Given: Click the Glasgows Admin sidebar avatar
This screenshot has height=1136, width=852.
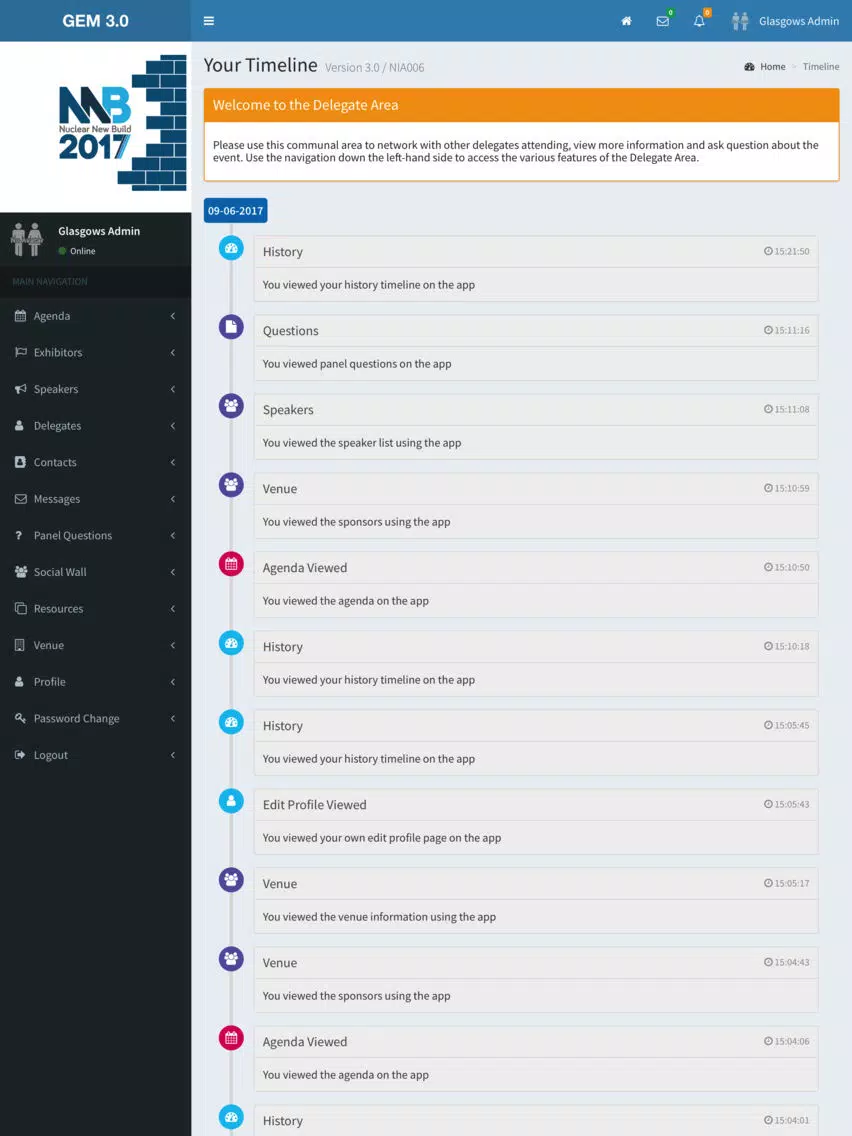Looking at the screenshot, I should point(27,239).
